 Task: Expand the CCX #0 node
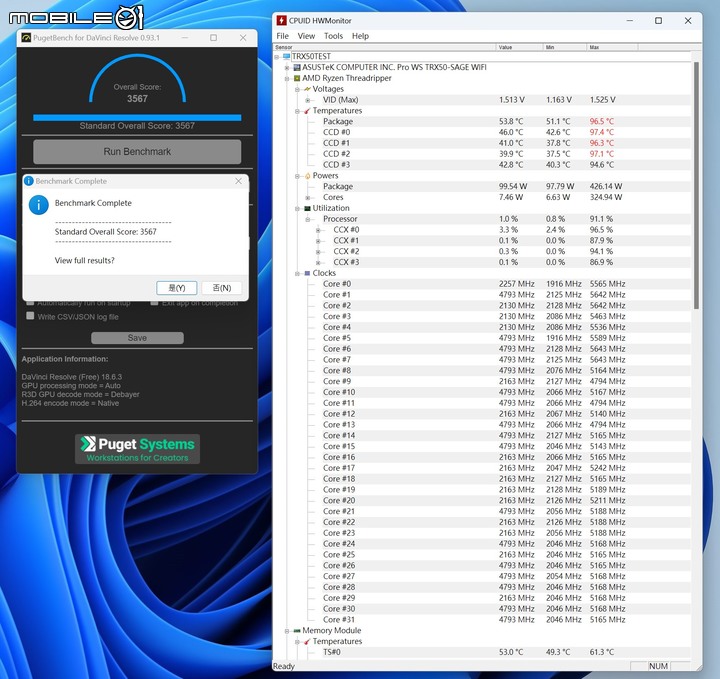[318, 230]
